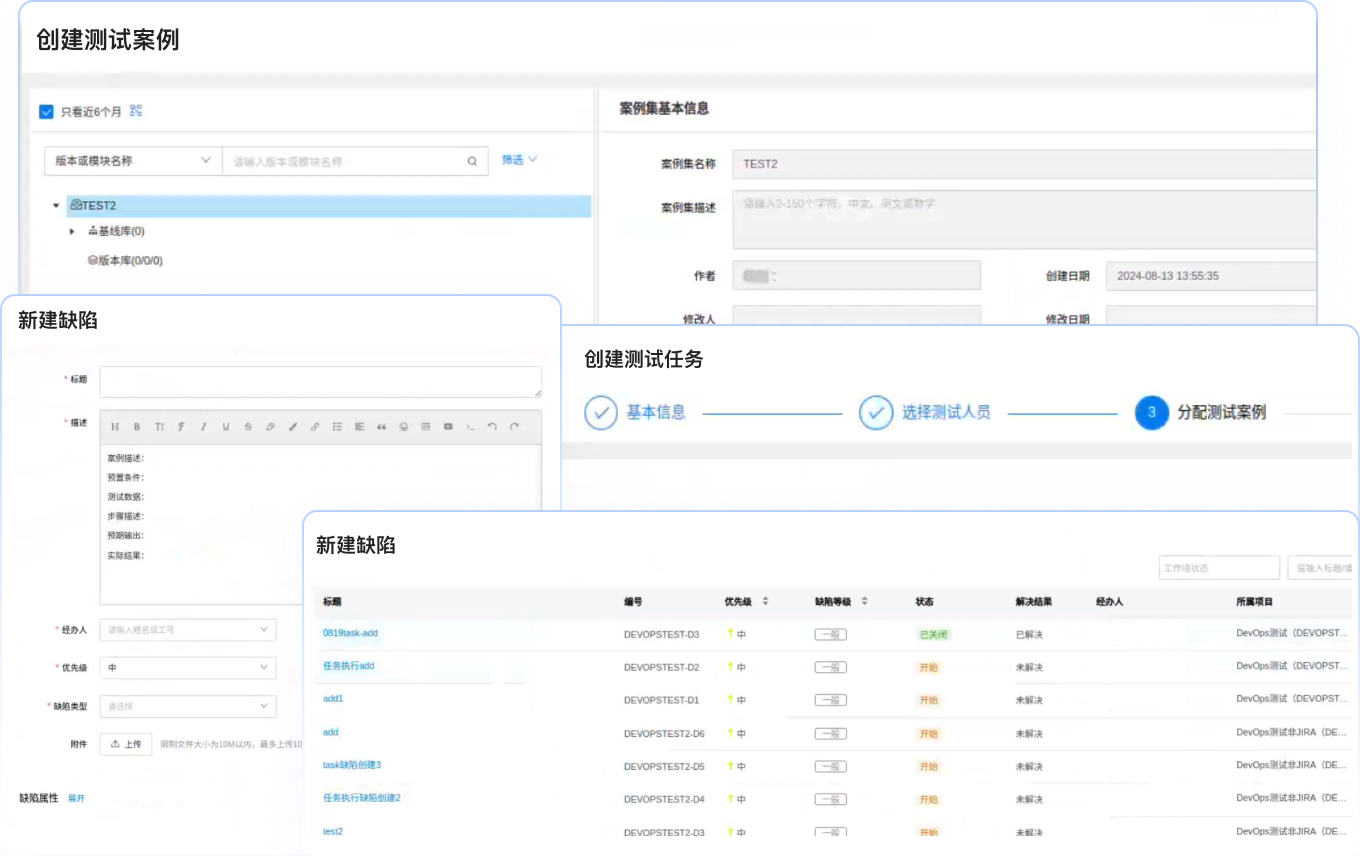
Task: Click DEVOPSTEST2-D6 ID cell
Action: pos(664,733)
